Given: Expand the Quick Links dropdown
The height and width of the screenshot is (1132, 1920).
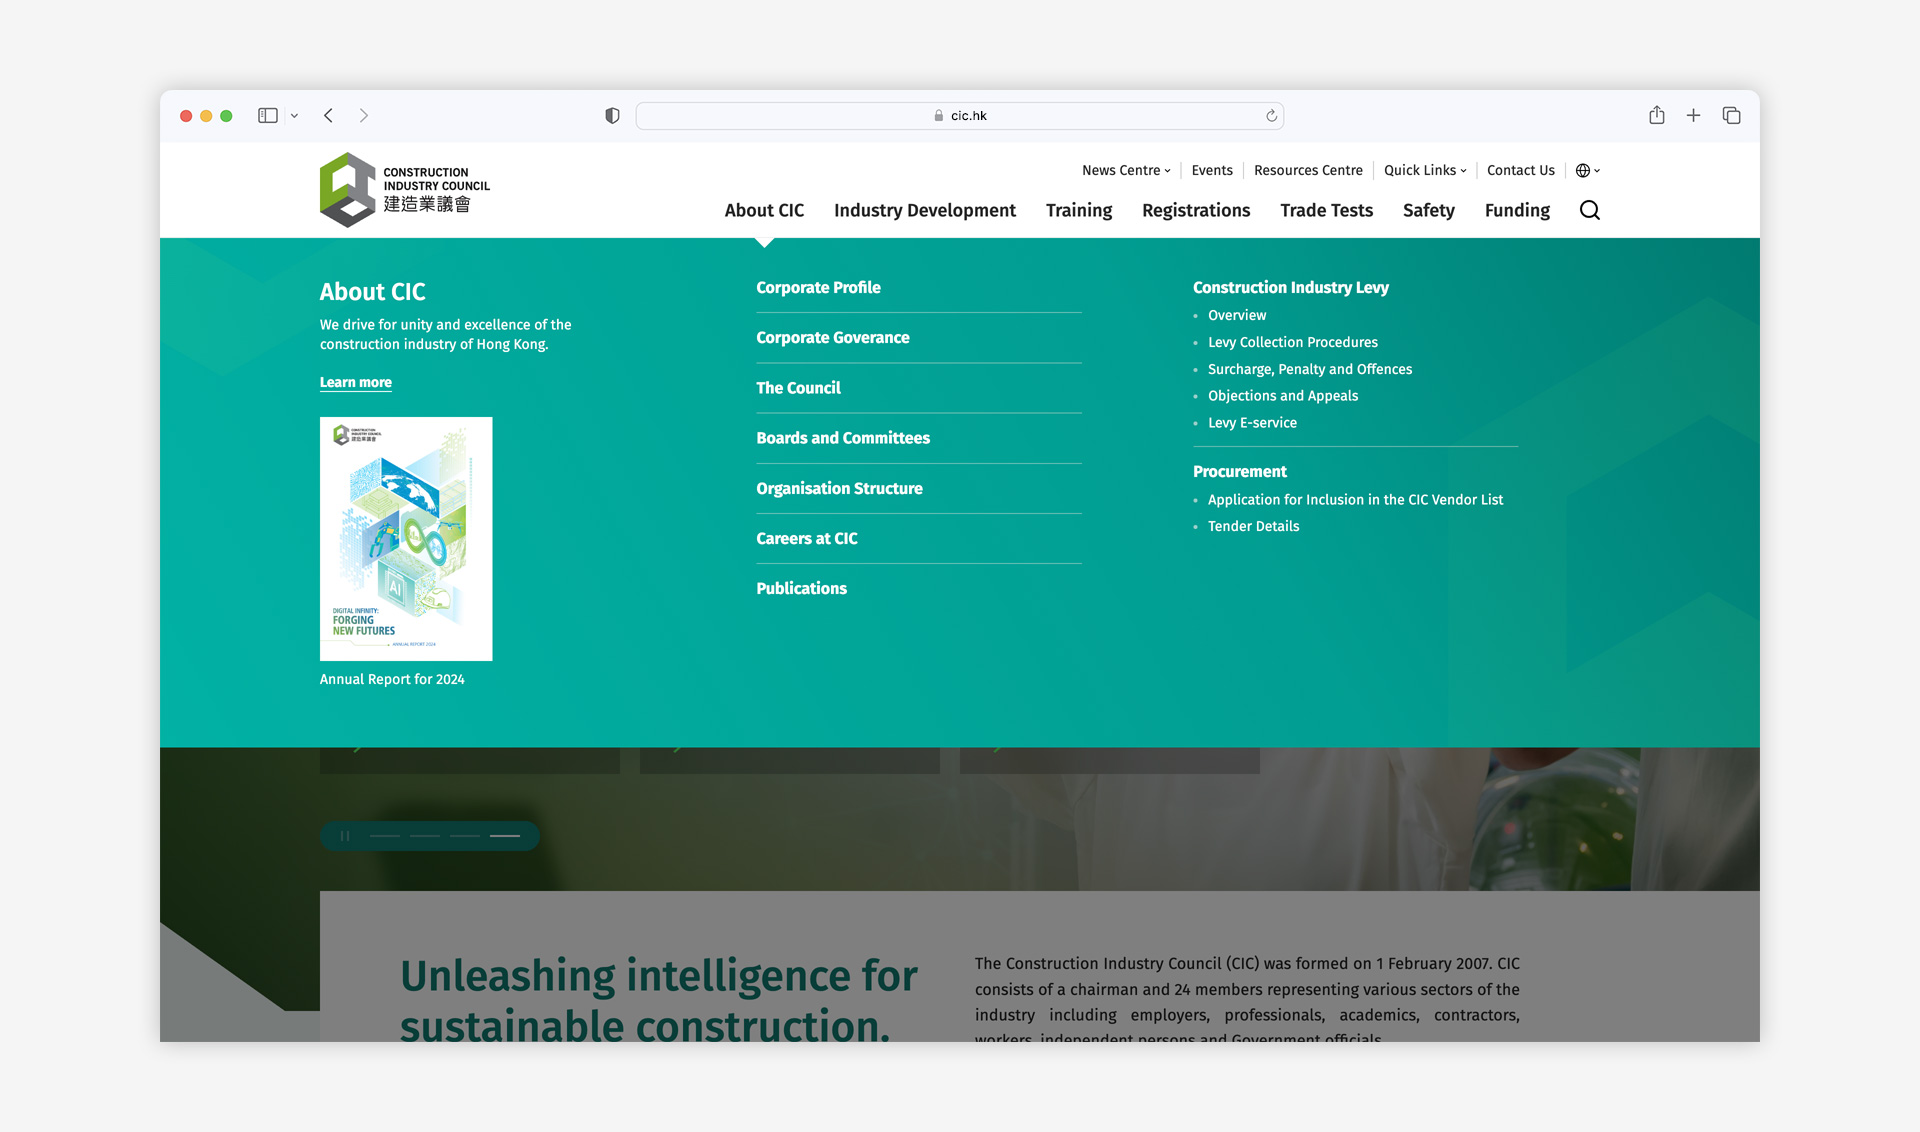Looking at the screenshot, I should [x=1425, y=170].
